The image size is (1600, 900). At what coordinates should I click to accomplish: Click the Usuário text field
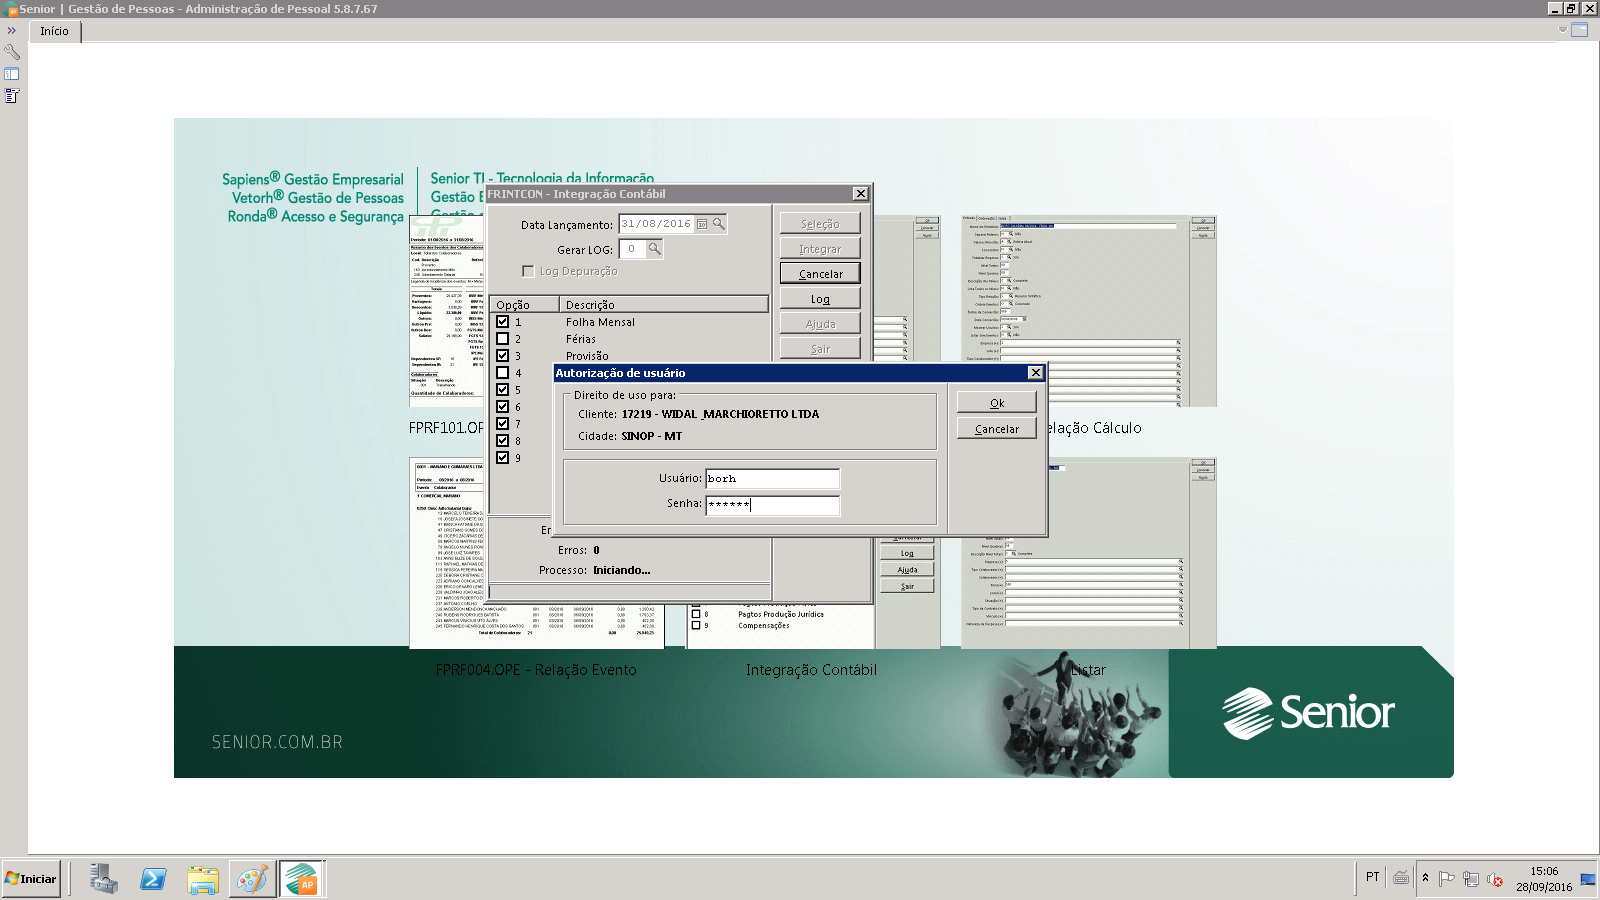click(x=773, y=479)
